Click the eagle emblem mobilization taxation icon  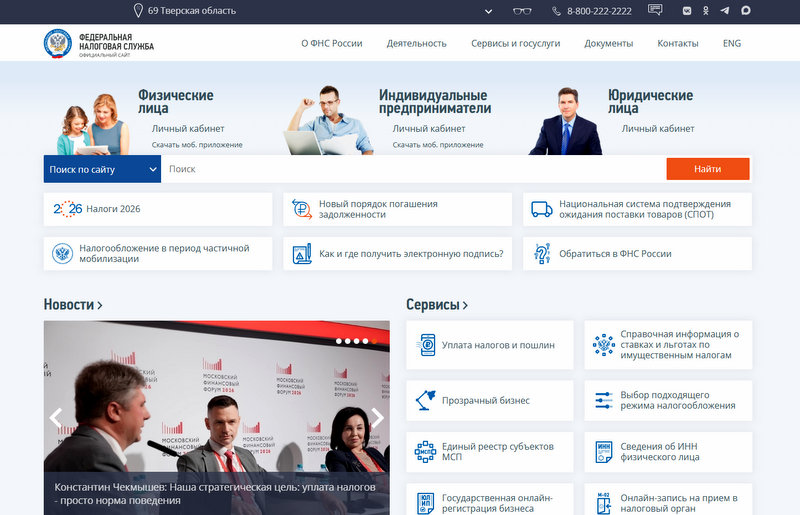click(62, 254)
